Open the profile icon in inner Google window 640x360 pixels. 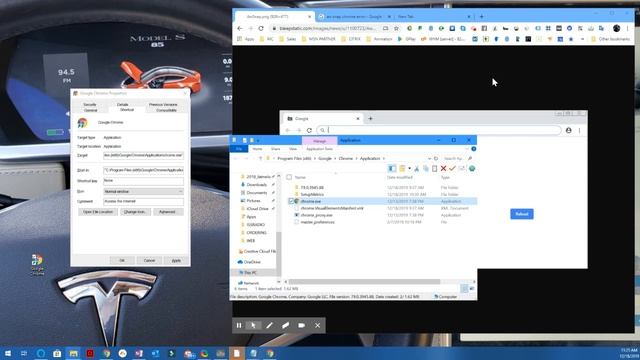click(x=569, y=130)
